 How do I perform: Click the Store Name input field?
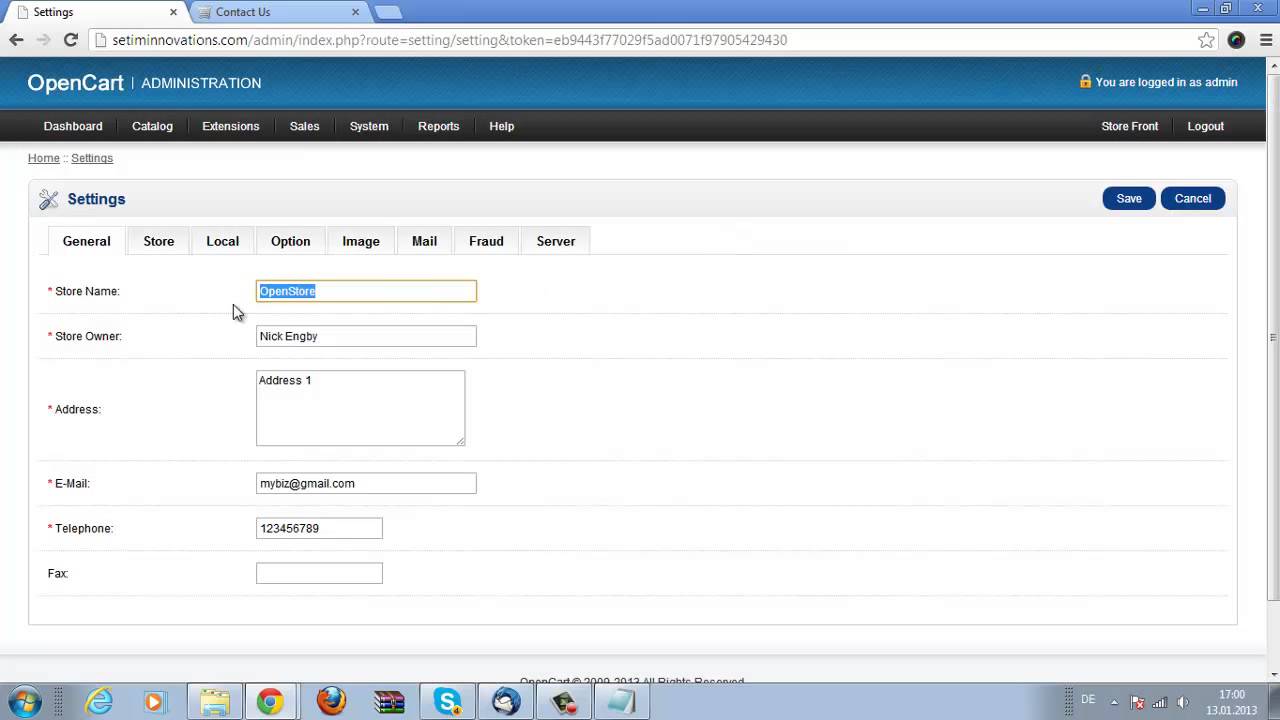[366, 291]
